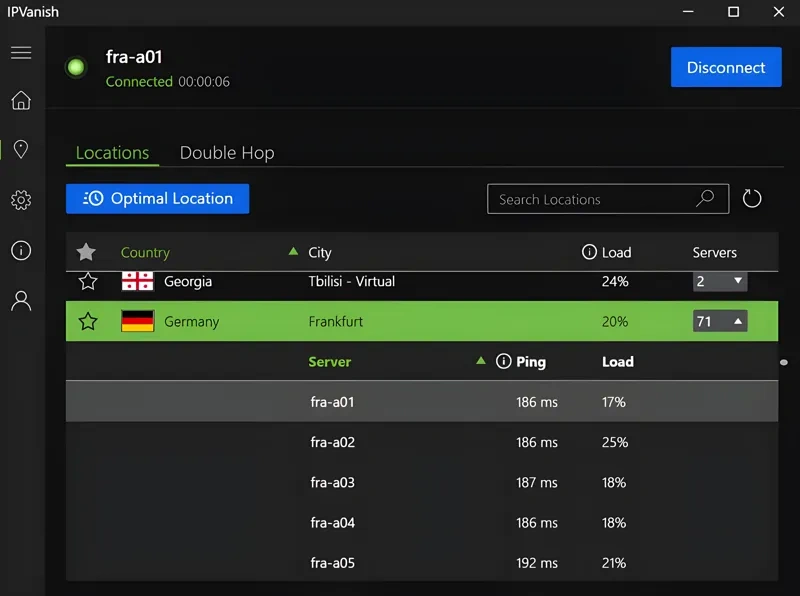Refresh the server list
800x596 pixels.
(752, 198)
